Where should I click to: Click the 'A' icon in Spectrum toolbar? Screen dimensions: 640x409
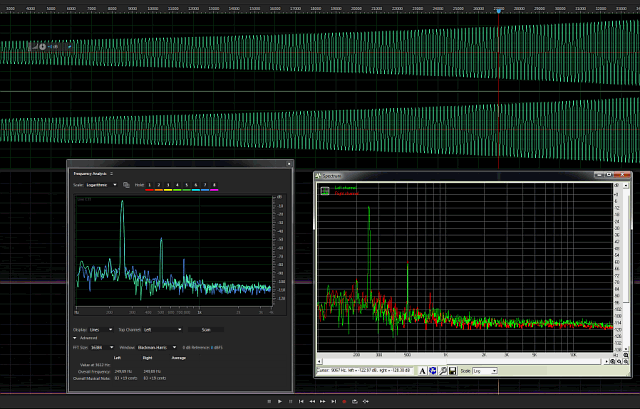click(422, 371)
